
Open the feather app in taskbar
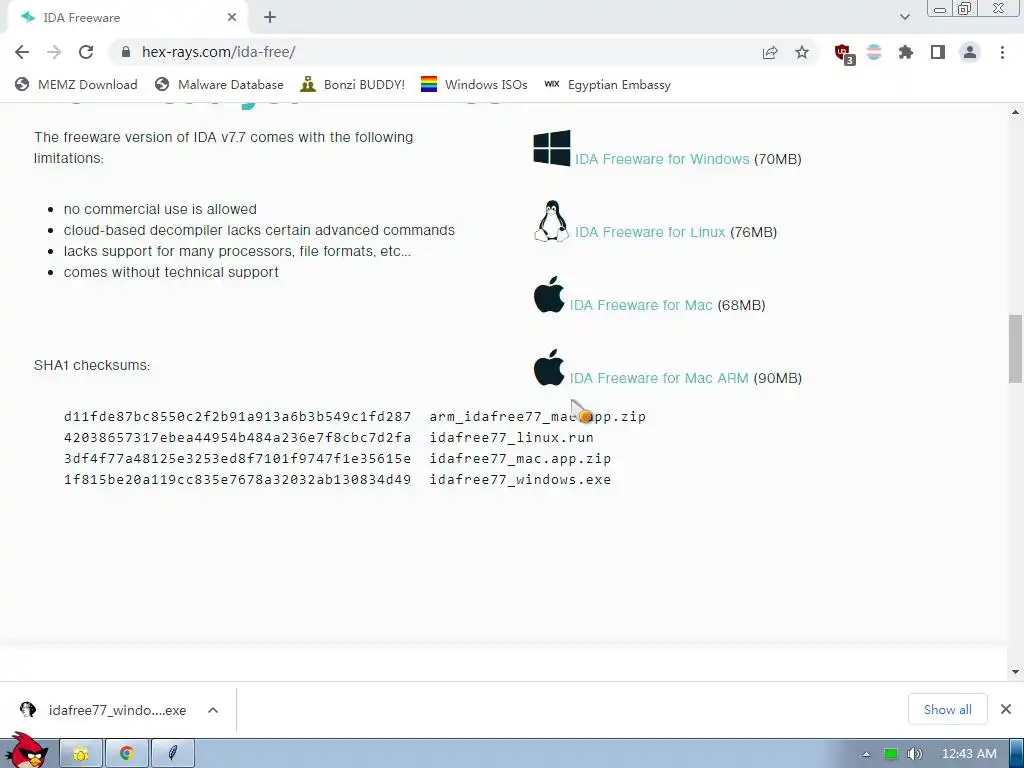coord(172,754)
